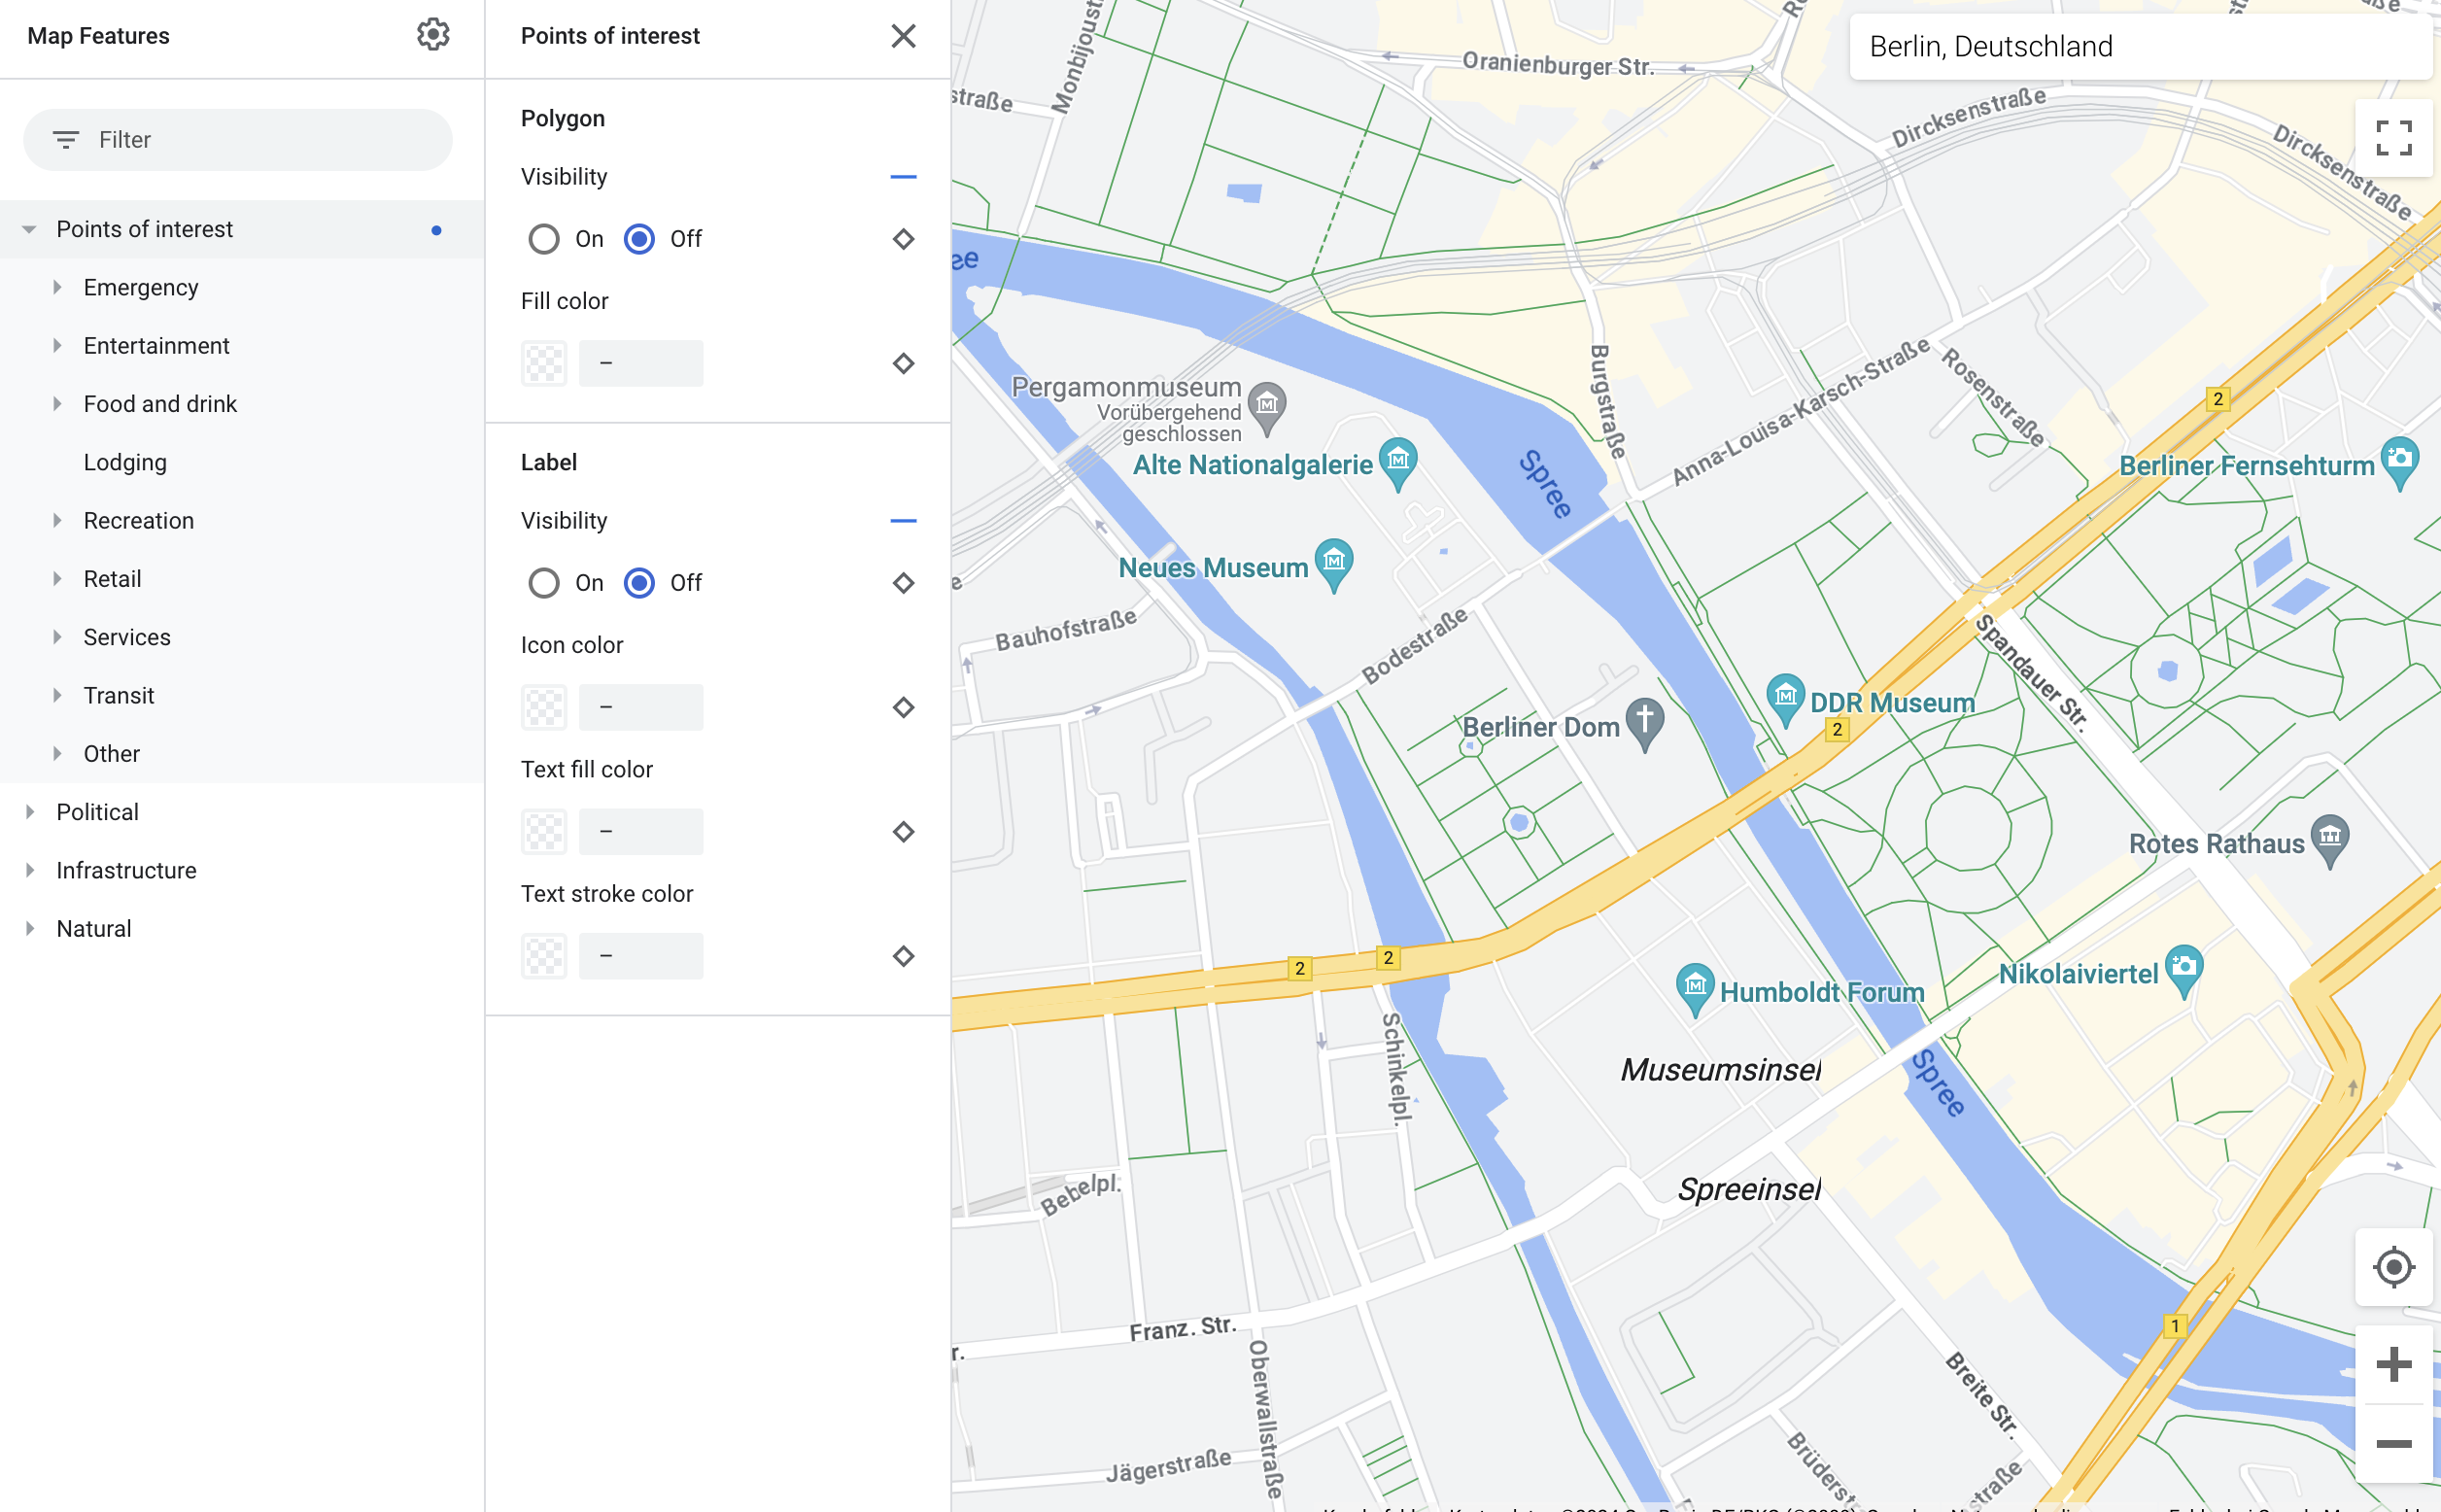The image size is (2441, 1512).
Task: Collapse the Points of interest tree
Action: pyautogui.click(x=30, y=230)
